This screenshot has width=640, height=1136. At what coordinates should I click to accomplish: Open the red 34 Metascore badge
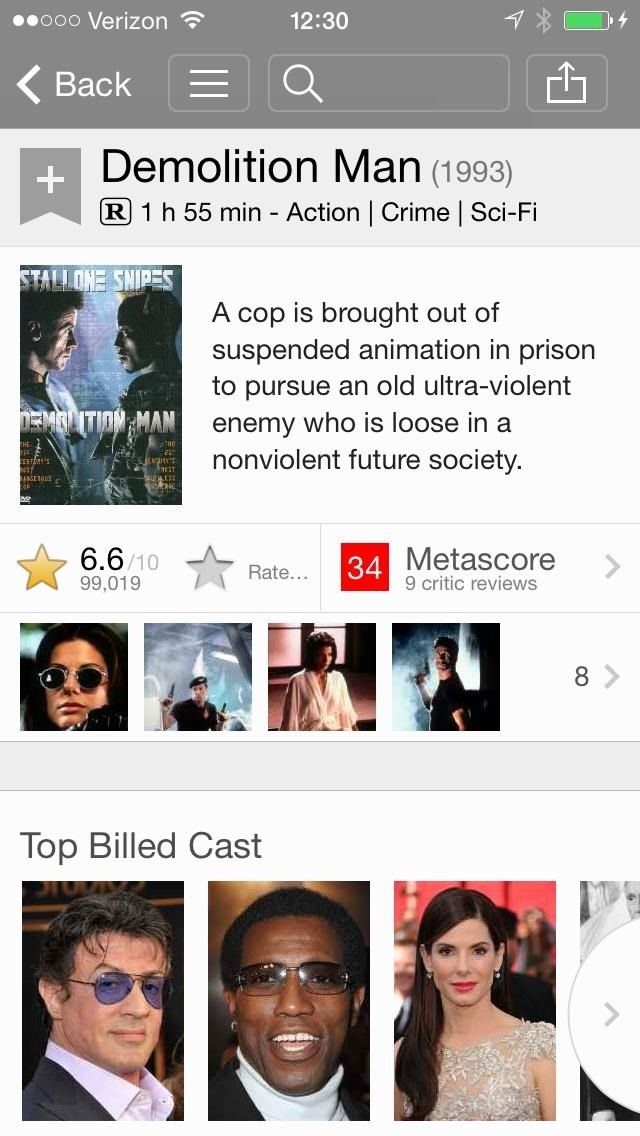tap(365, 567)
